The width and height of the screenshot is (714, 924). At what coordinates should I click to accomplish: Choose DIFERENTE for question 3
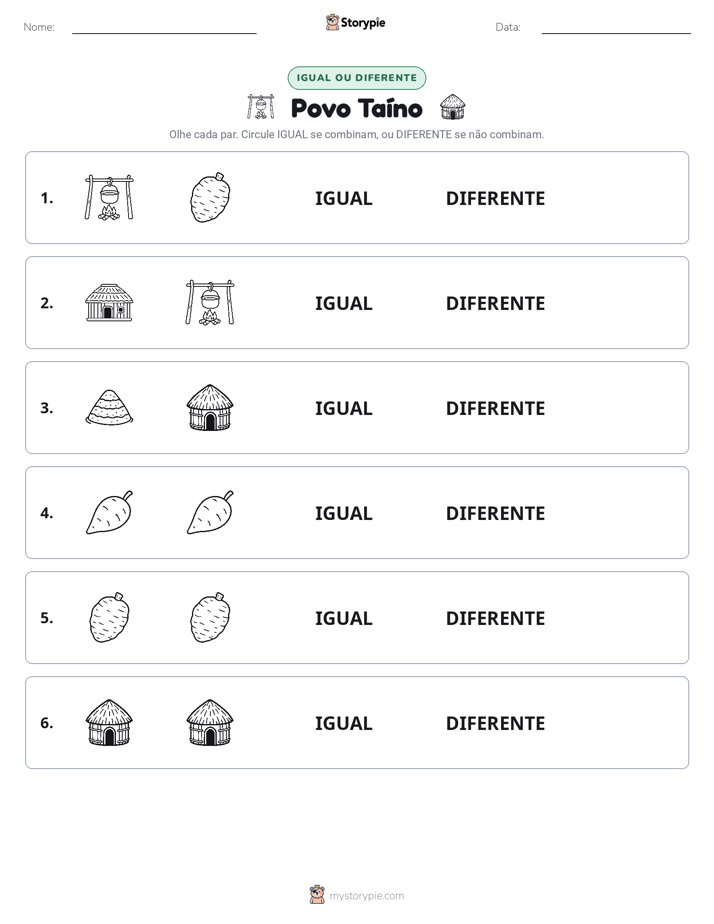tap(495, 408)
